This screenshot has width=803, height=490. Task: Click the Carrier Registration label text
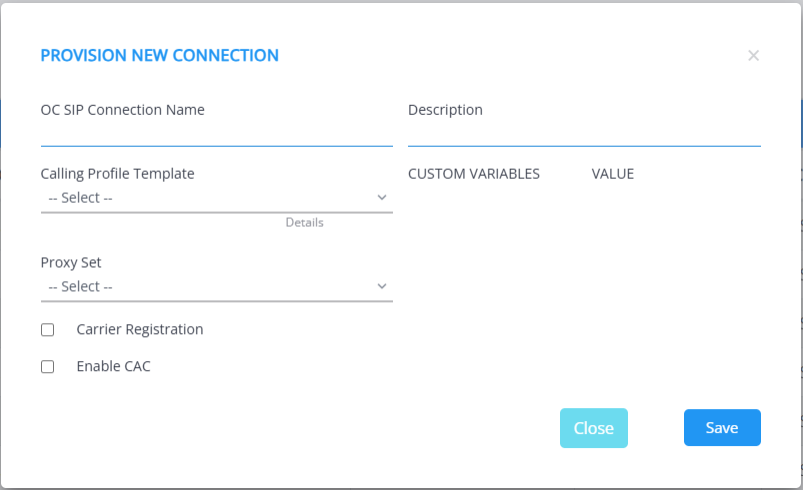[x=139, y=329]
